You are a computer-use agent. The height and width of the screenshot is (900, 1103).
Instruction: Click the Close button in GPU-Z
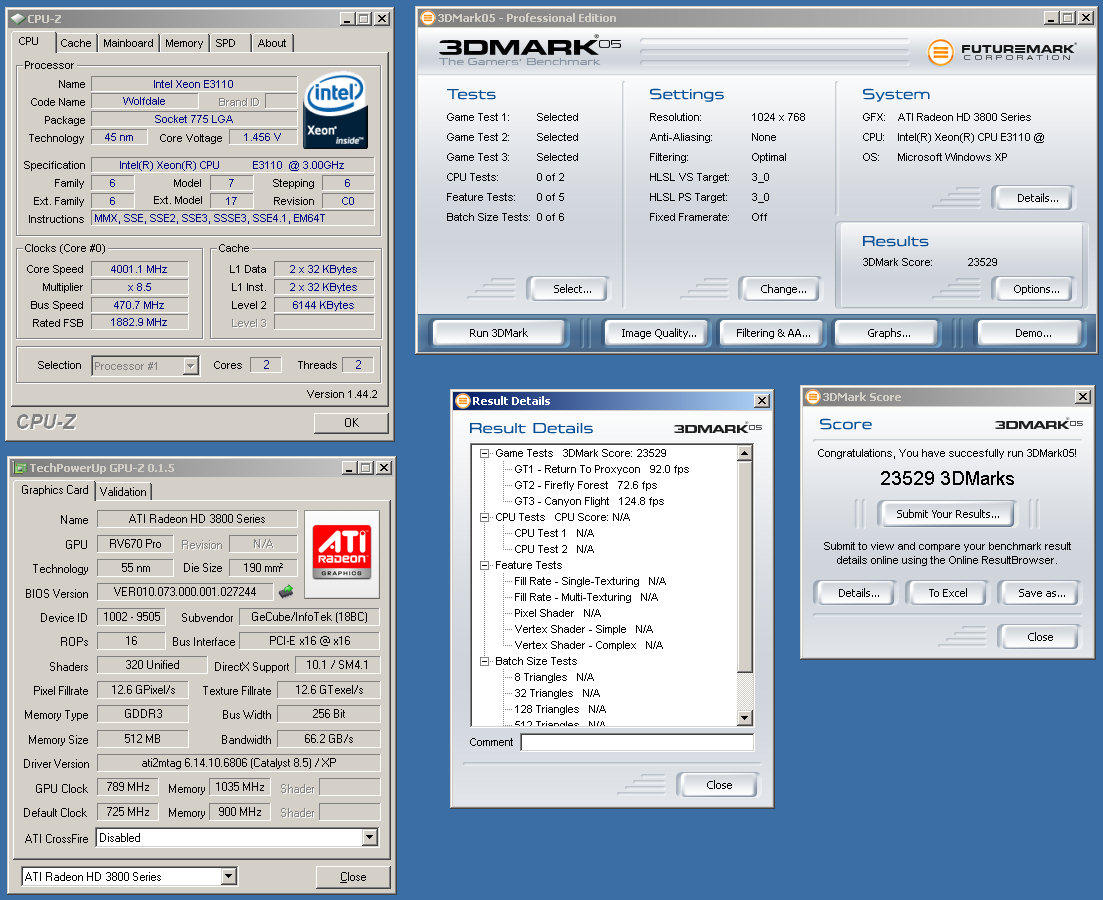(x=352, y=877)
